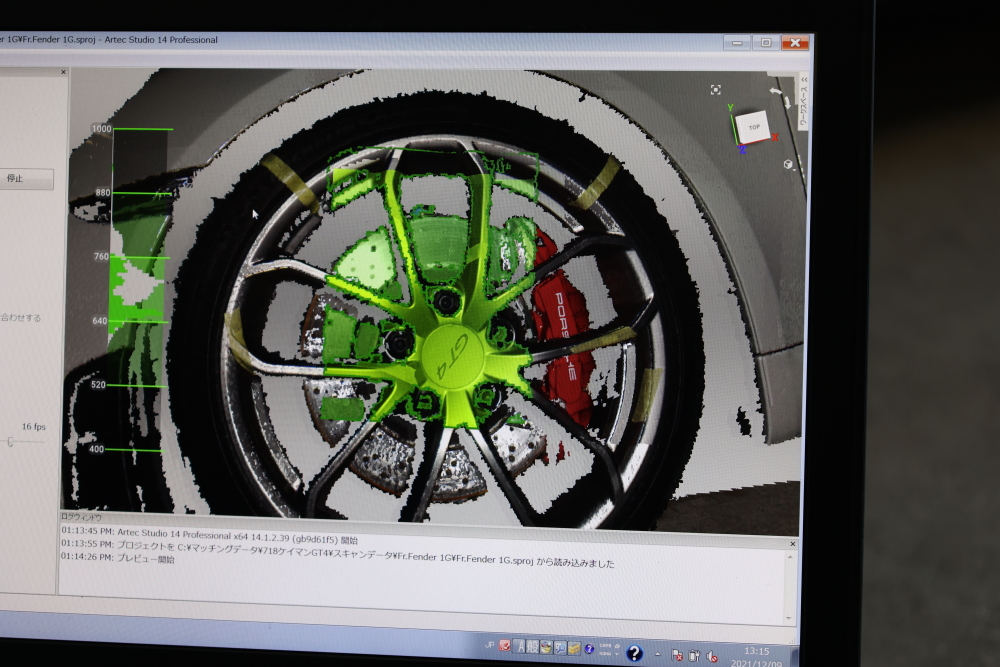Click log window scroll down arrow

[x=789, y=617]
